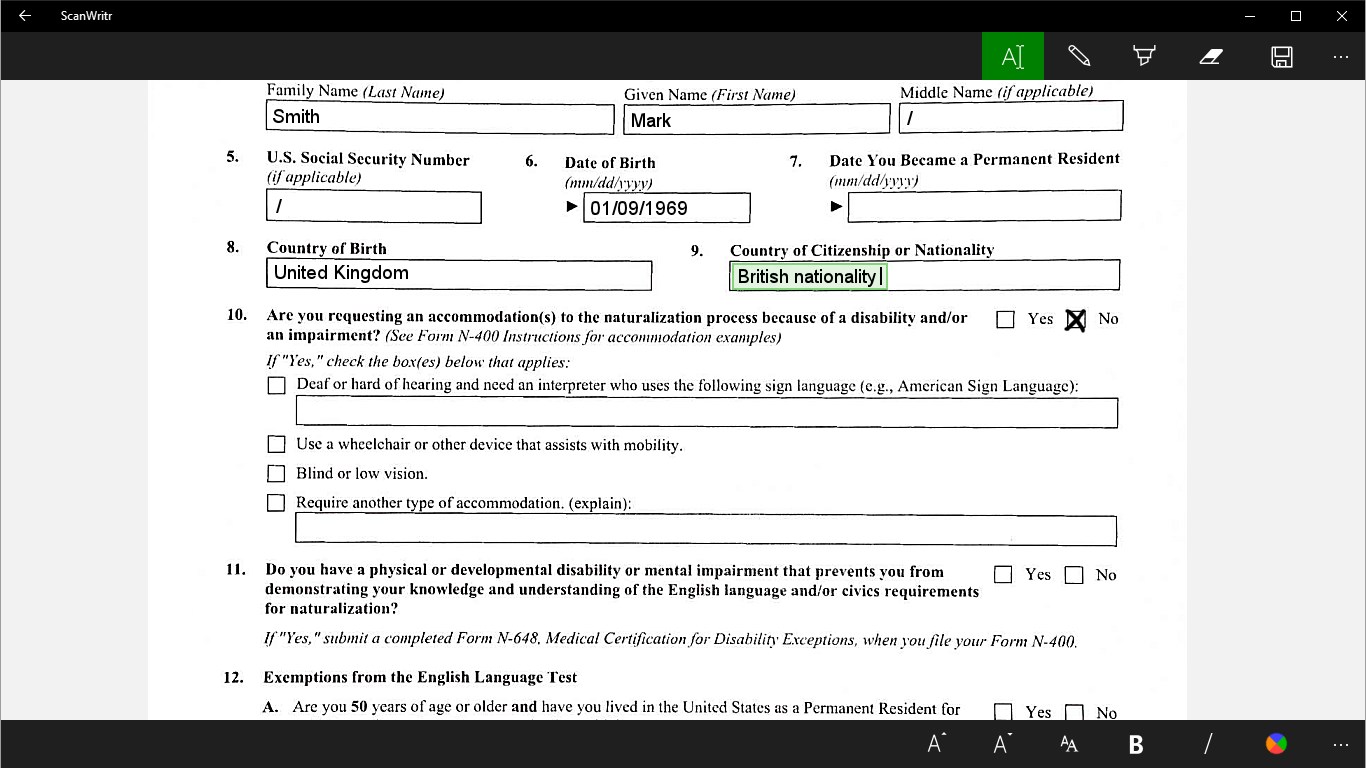Select the highlighter marker tool
The width and height of the screenshot is (1366, 768).
pyautogui.click(x=1145, y=56)
